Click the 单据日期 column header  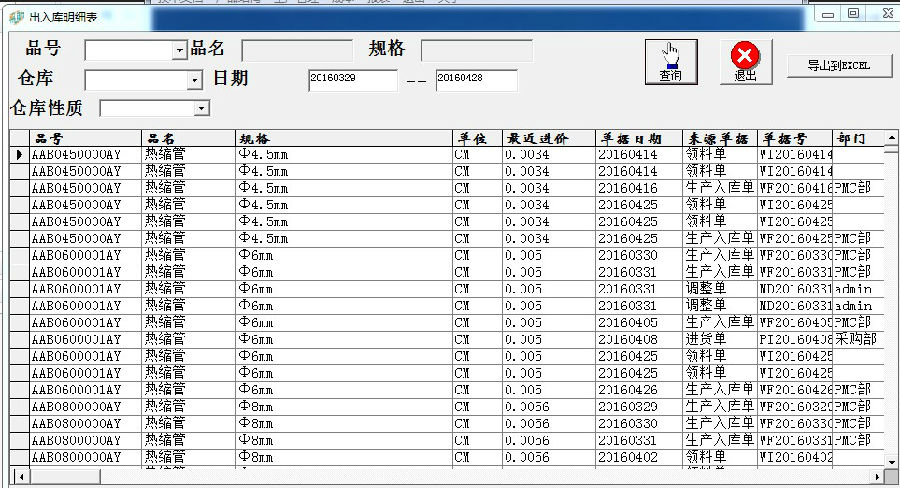click(639, 138)
